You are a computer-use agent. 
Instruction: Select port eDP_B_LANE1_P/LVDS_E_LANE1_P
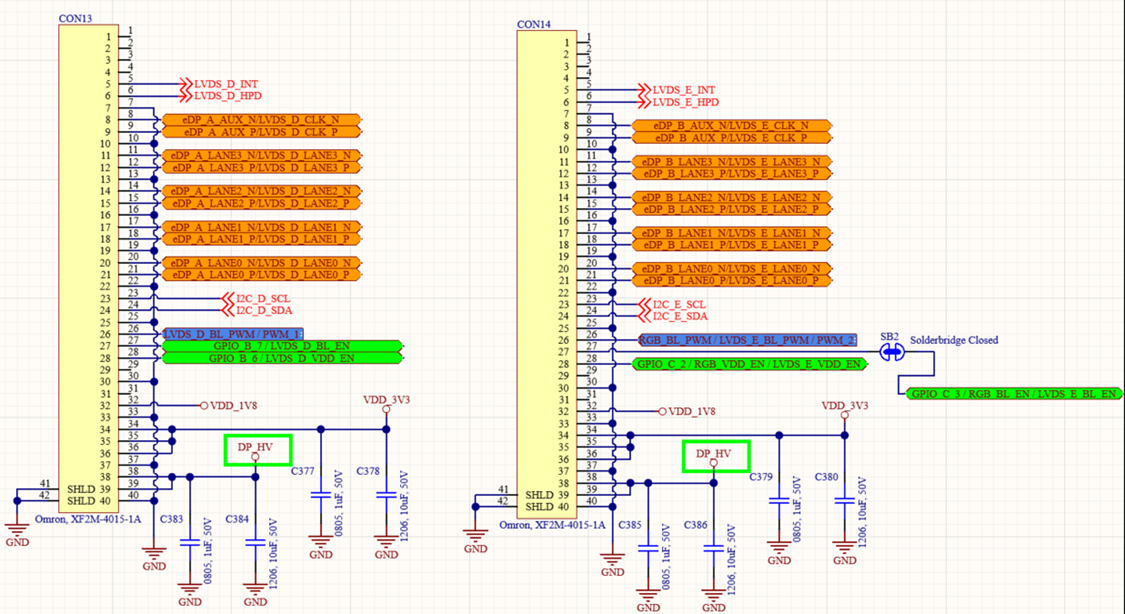click(x=731, y=245)
